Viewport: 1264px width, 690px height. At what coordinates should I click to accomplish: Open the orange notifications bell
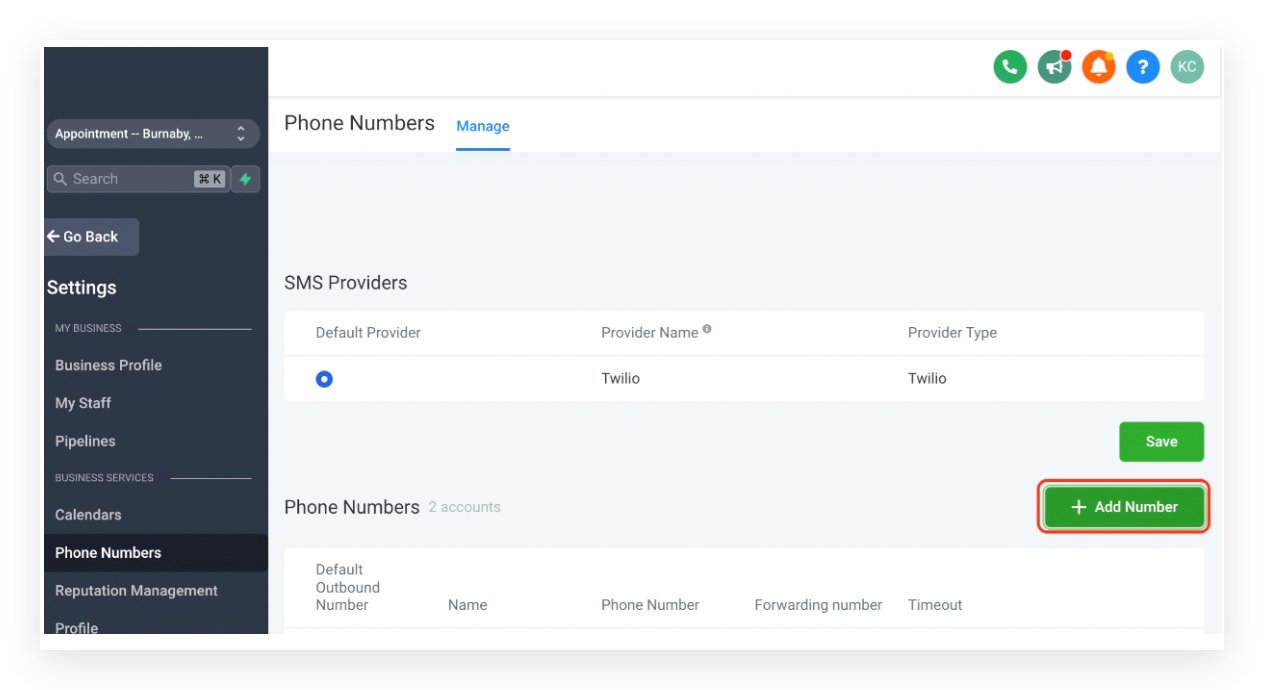point(1098,67)
